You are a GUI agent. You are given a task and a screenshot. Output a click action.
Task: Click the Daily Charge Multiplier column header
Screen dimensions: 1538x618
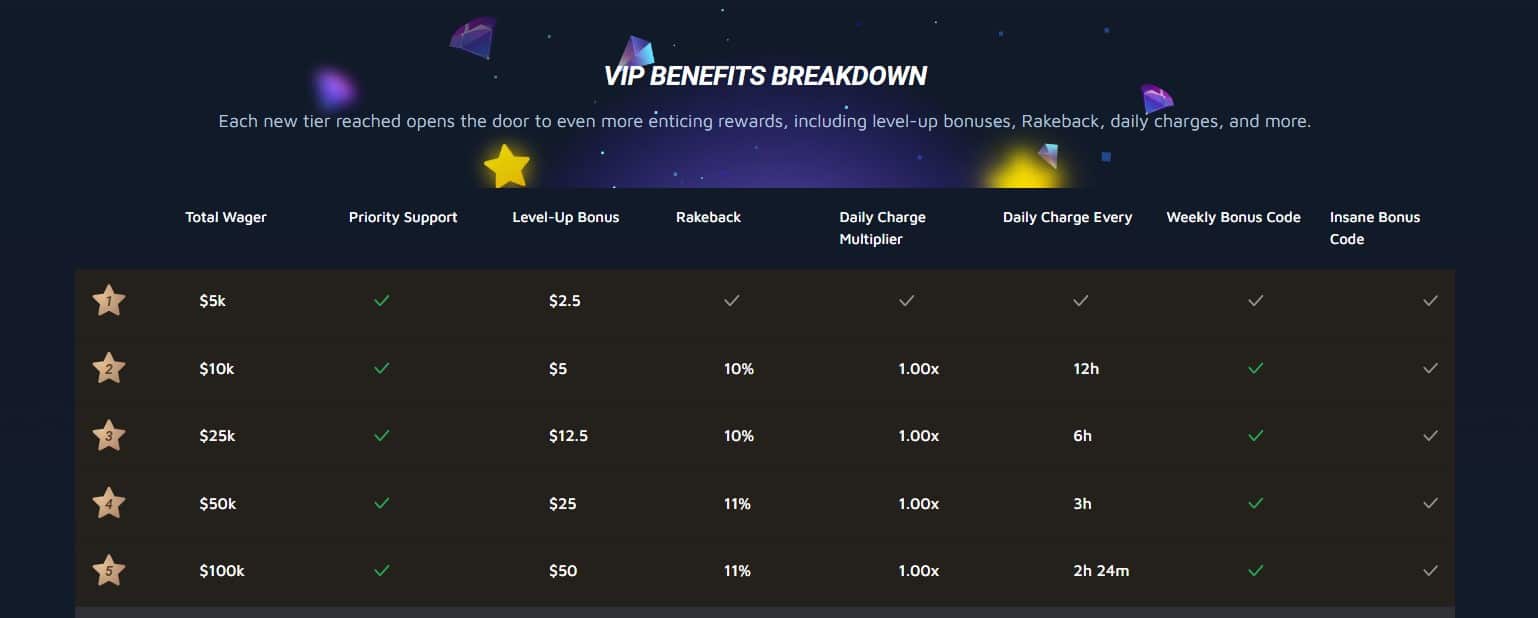pos(883,228)
